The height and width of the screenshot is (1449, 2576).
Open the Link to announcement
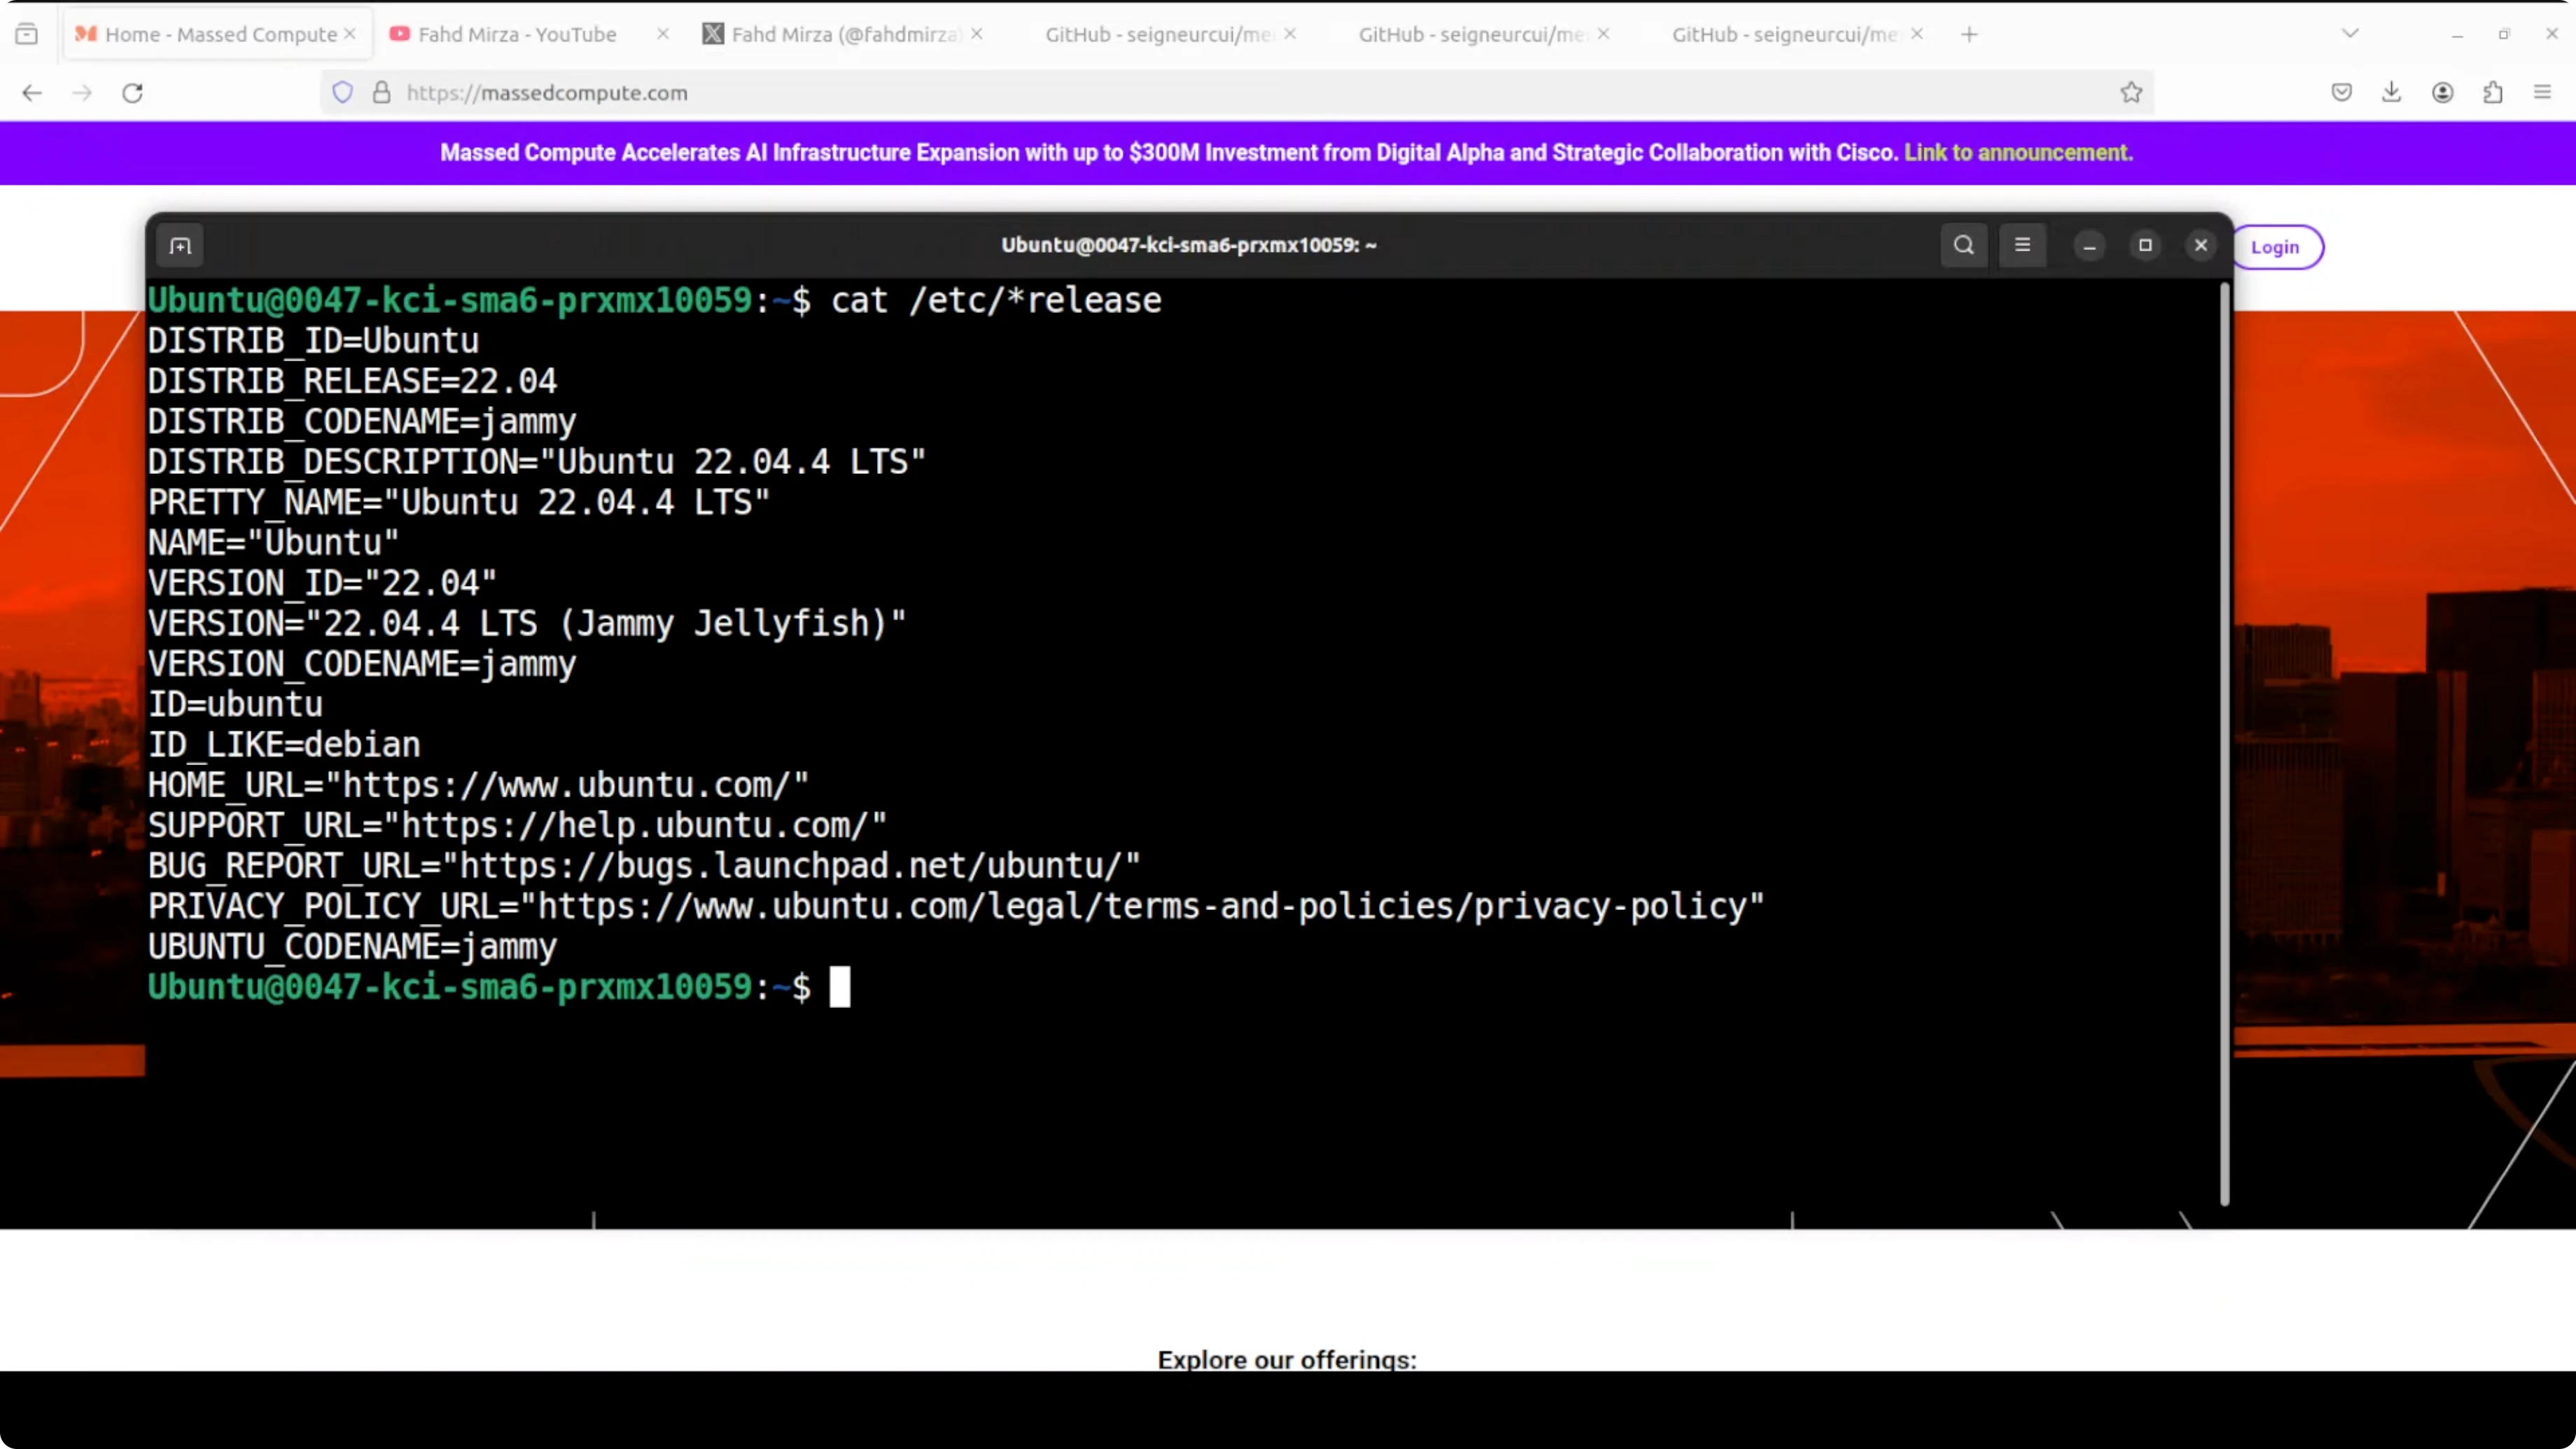2017,153
